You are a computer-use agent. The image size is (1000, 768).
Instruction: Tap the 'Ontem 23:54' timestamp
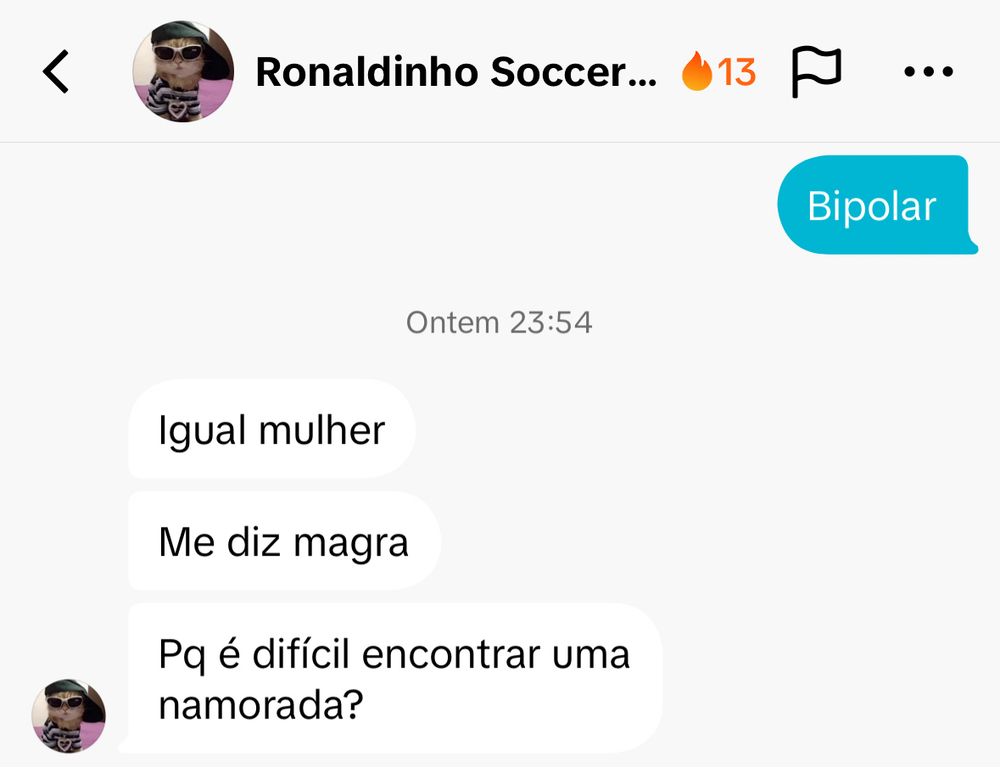click(x=499, y=323)
